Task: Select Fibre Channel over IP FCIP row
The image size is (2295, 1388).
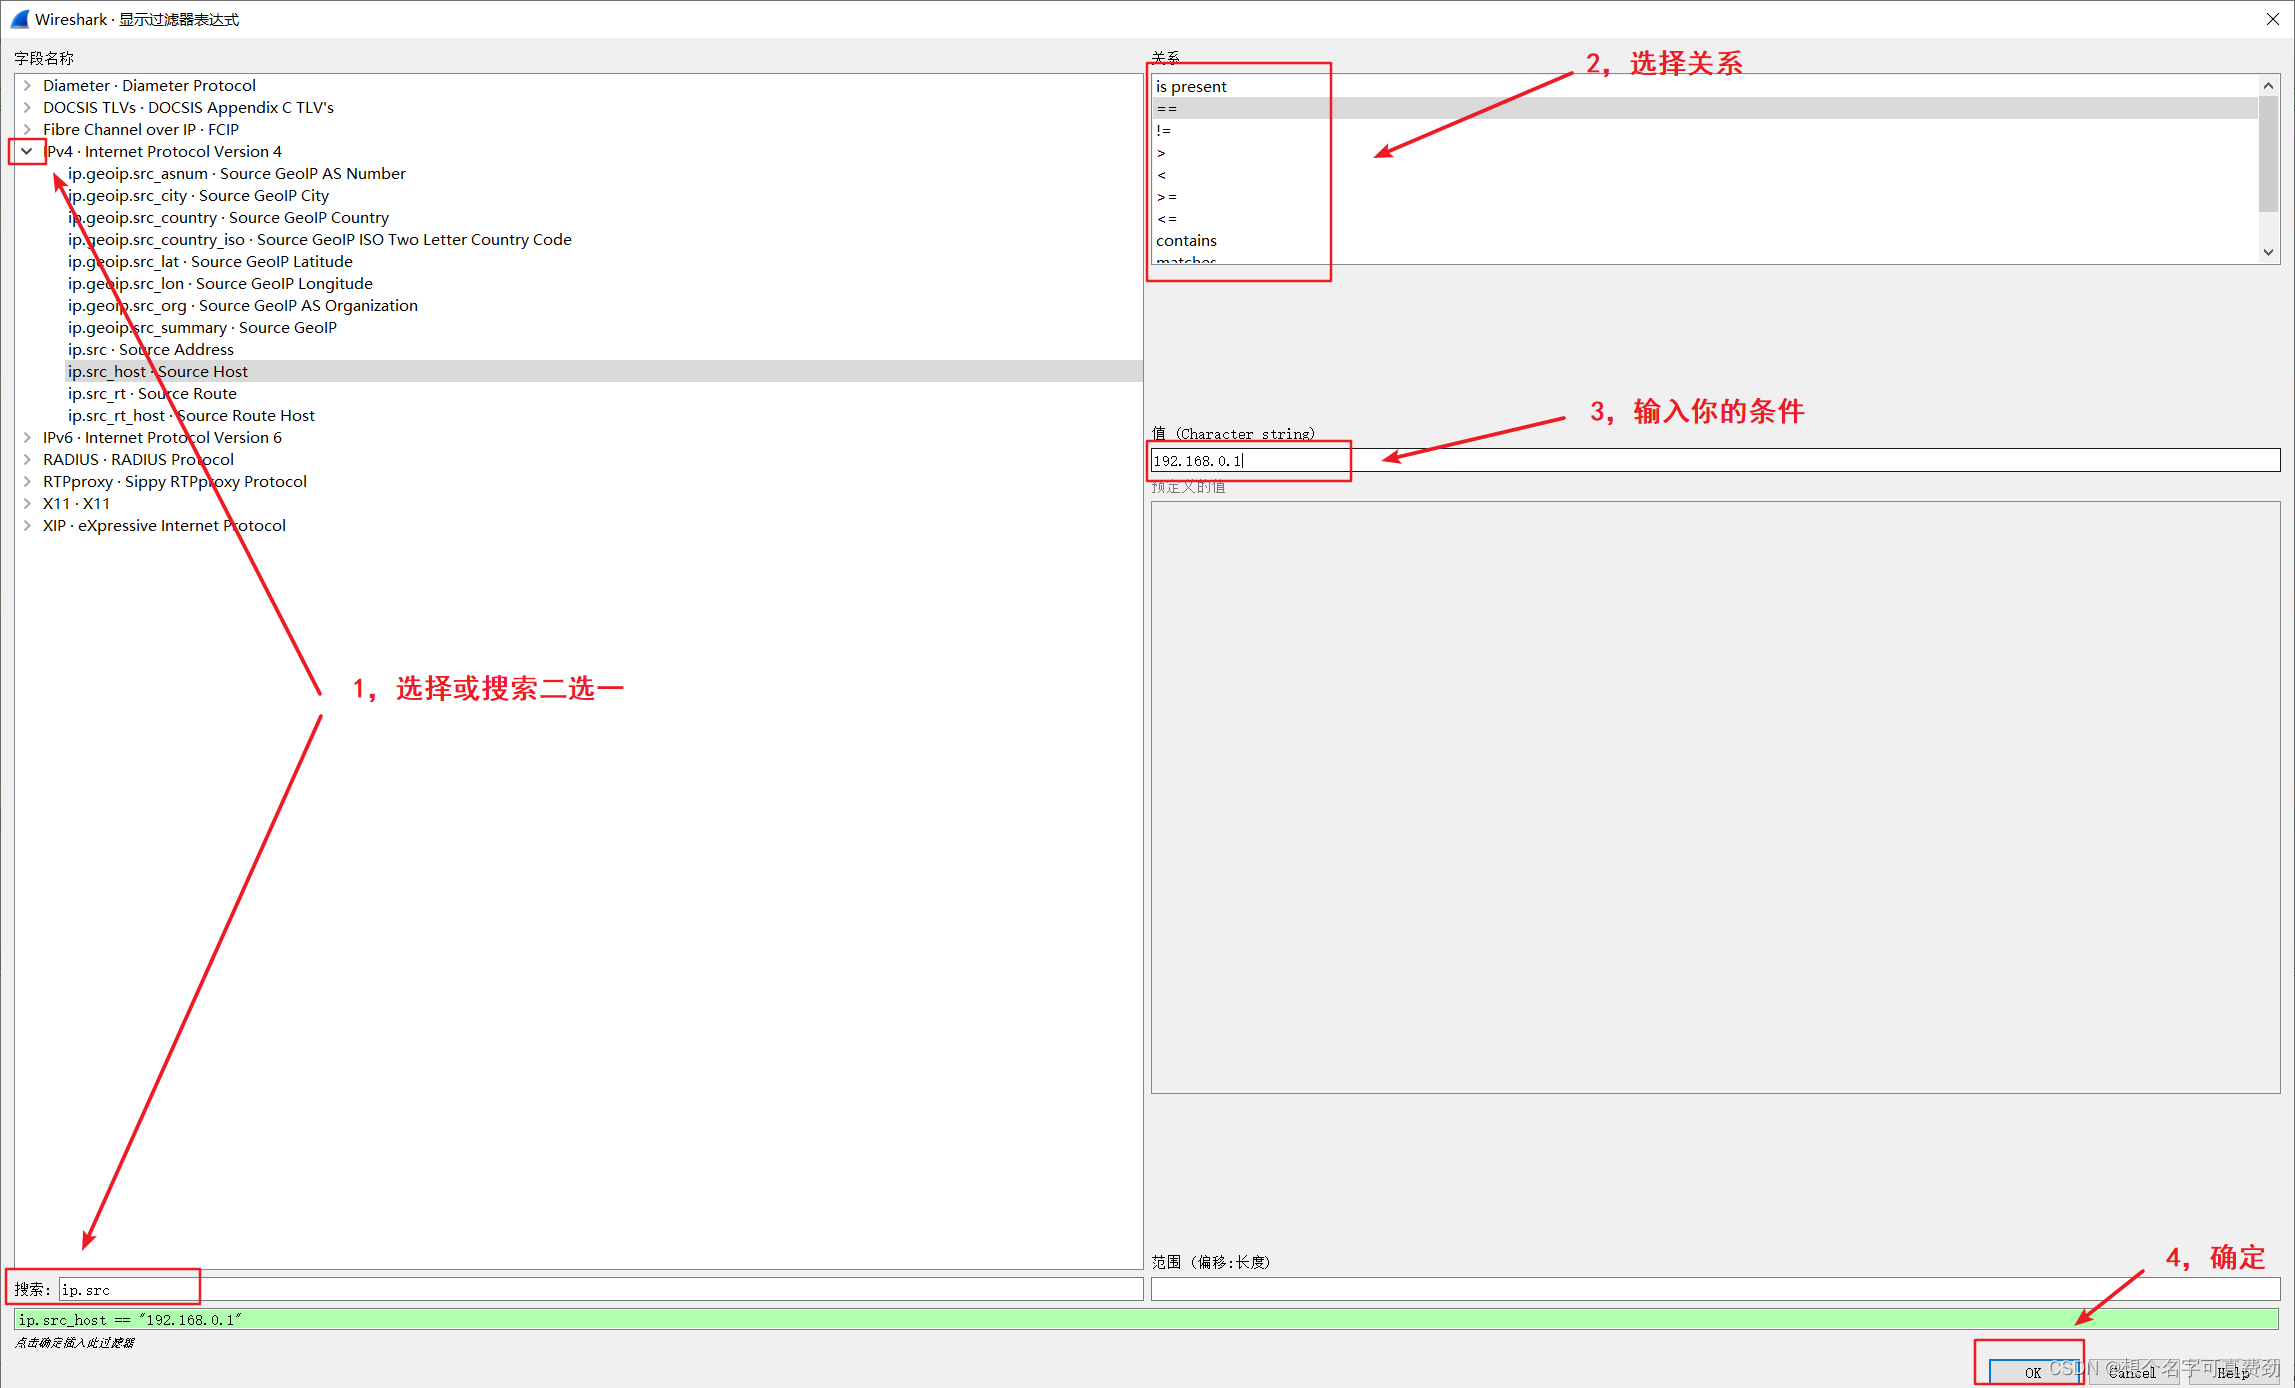Action: click(x=591, y=130)
